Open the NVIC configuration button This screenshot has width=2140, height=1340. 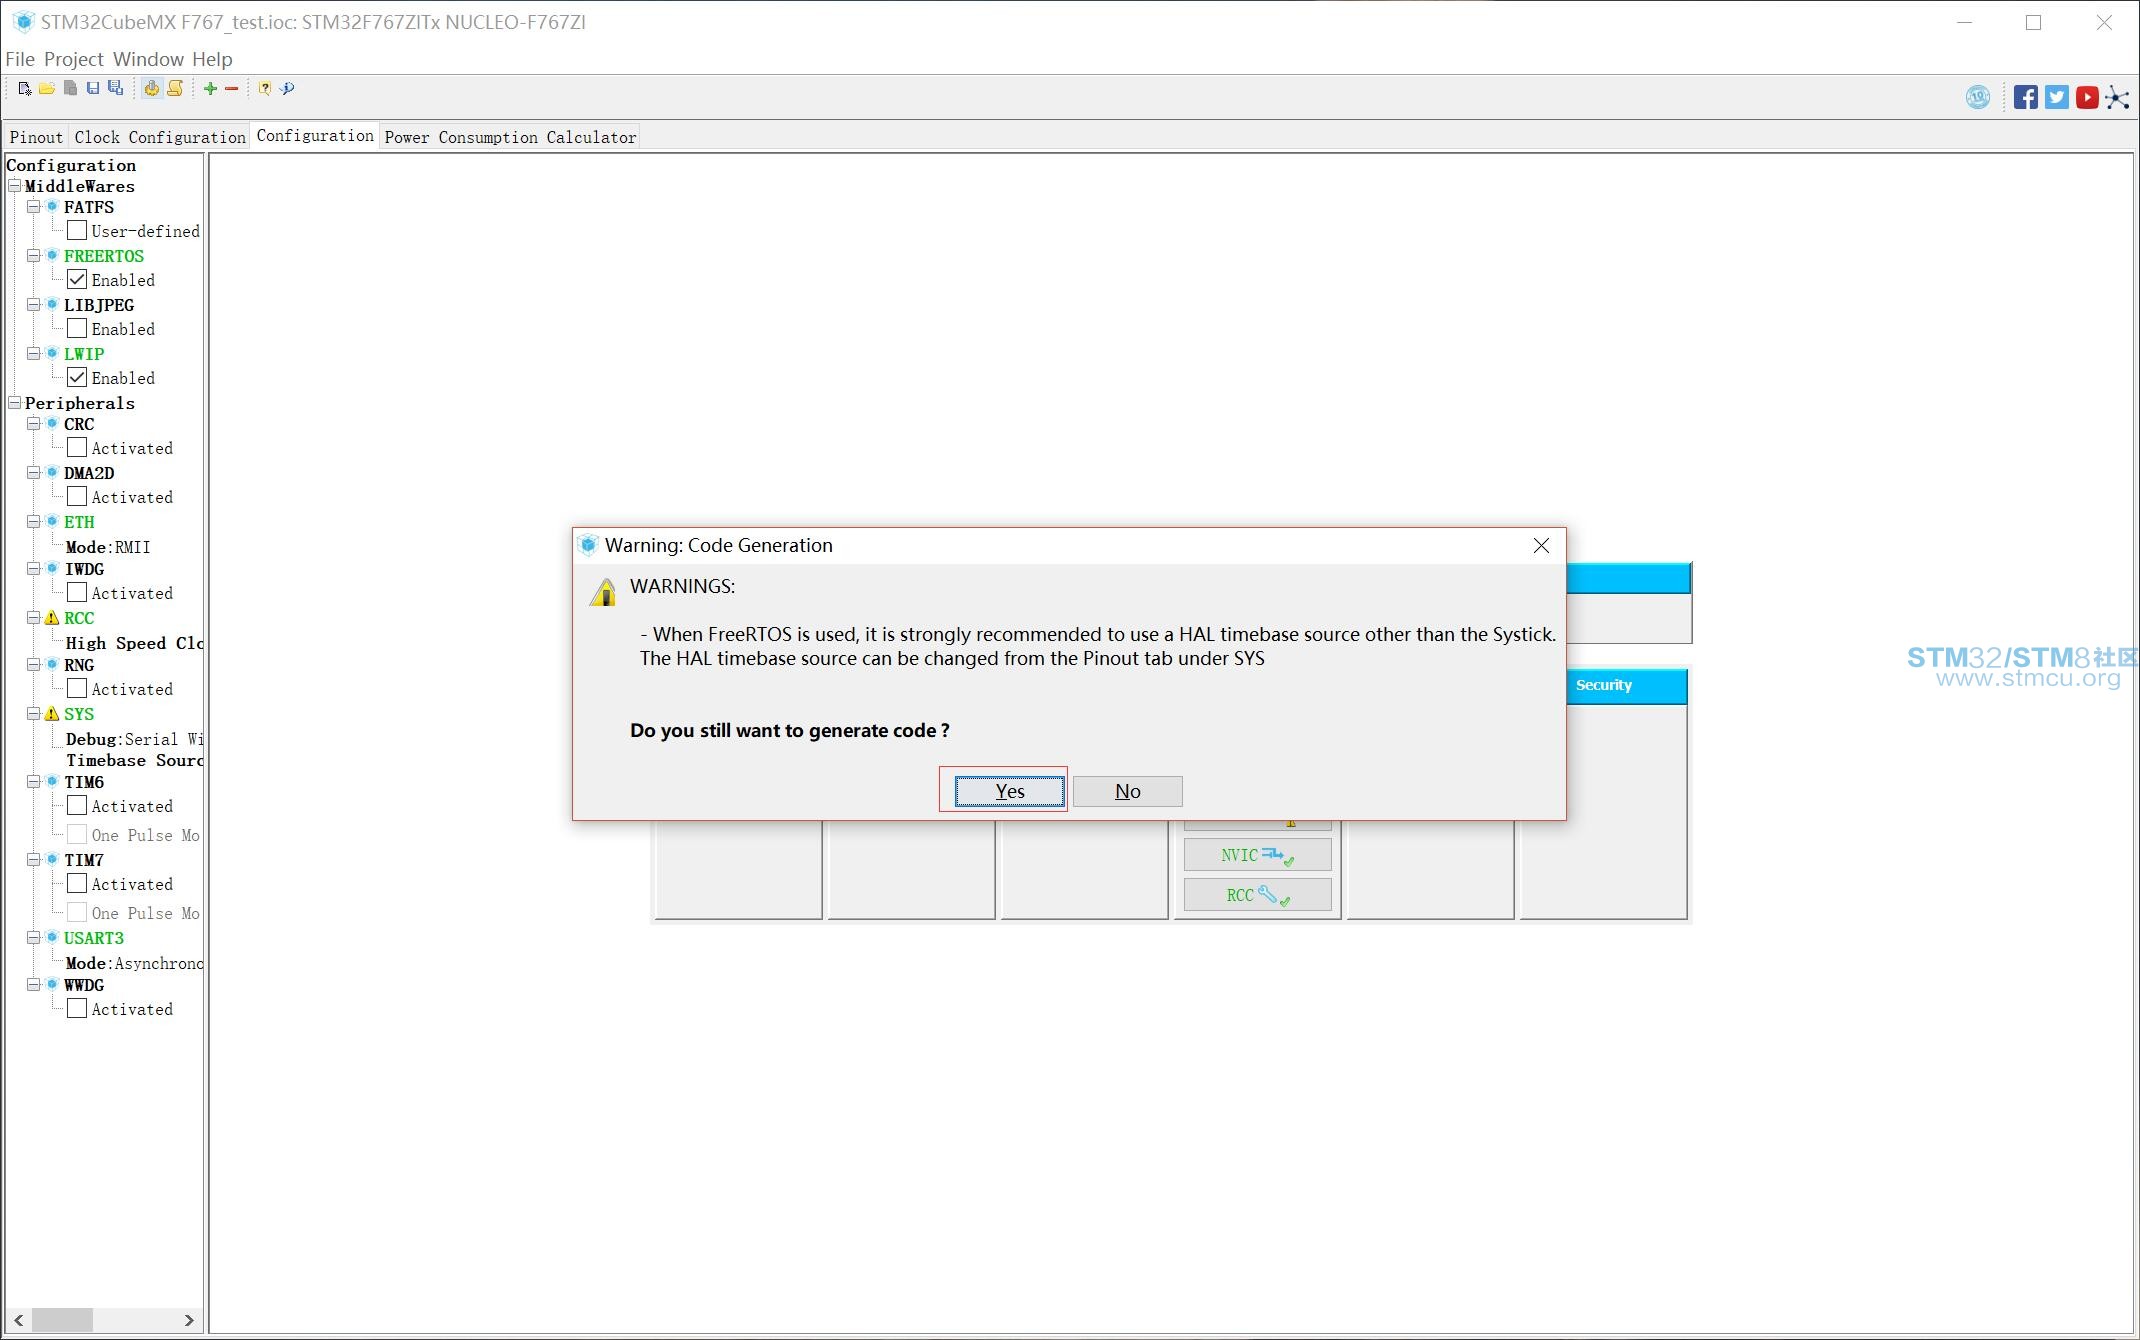(x=1257, y=855)
